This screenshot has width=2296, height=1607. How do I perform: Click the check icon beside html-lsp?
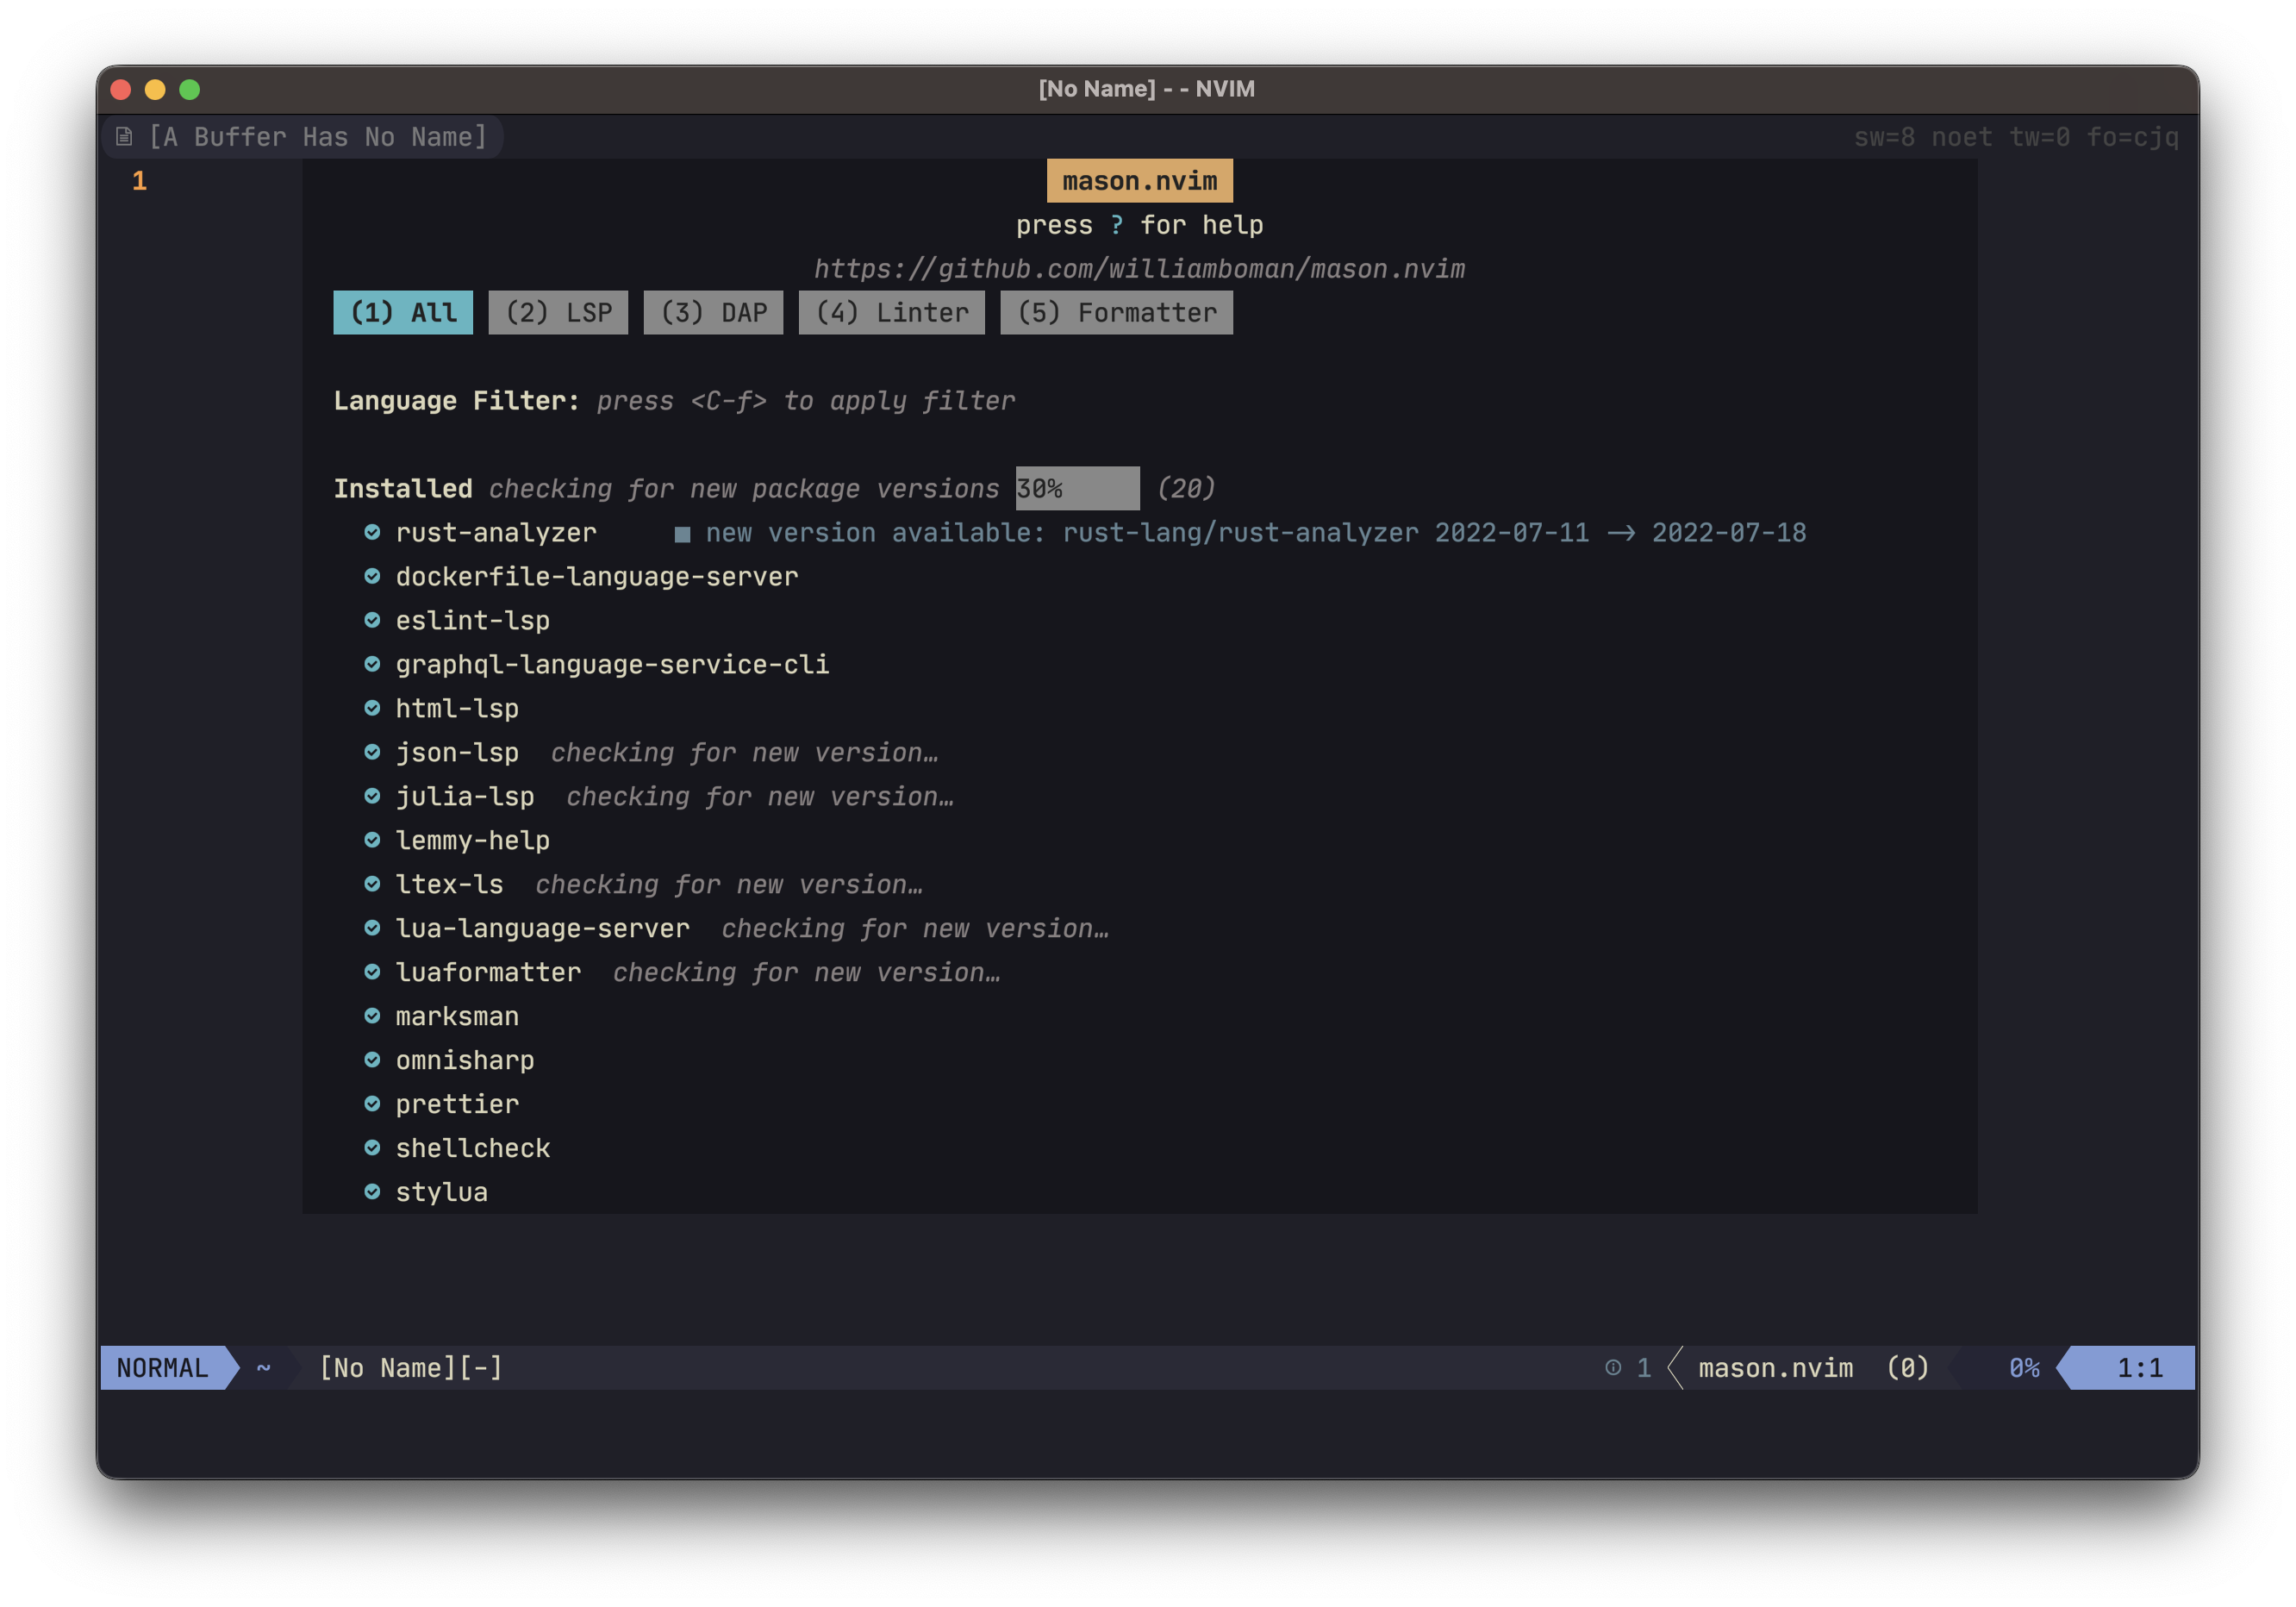(372, 708)
